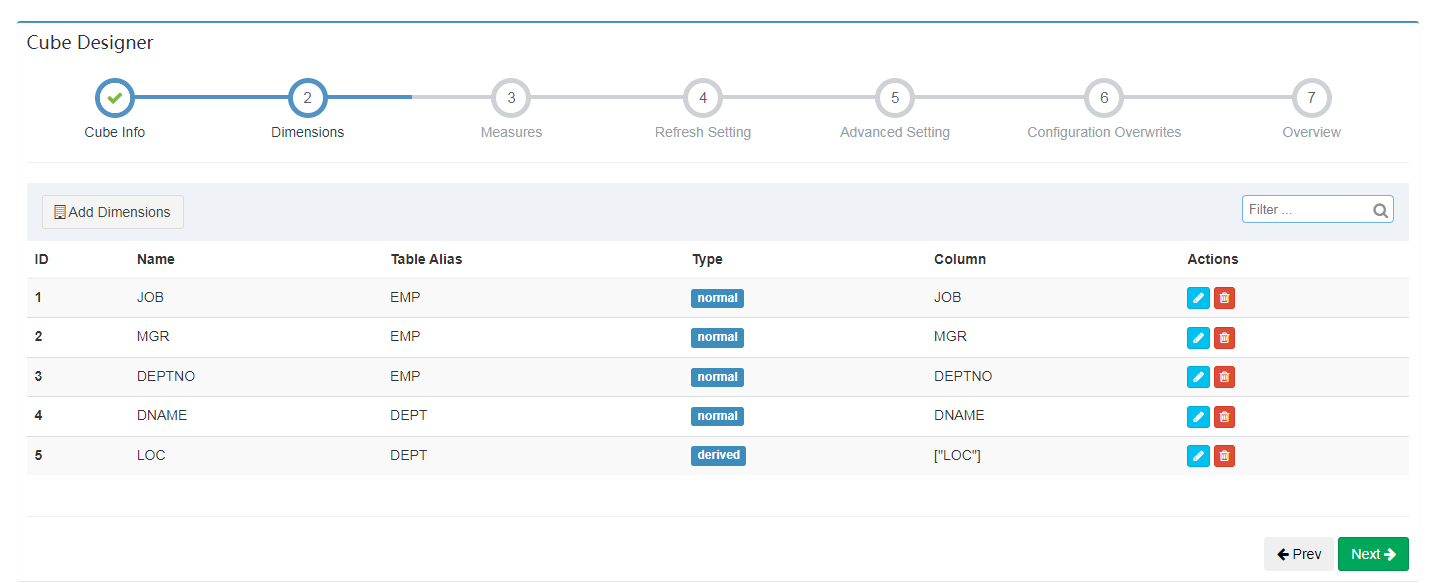
Task: Click the normal type badge for JOB
Action: coord(717,298)
